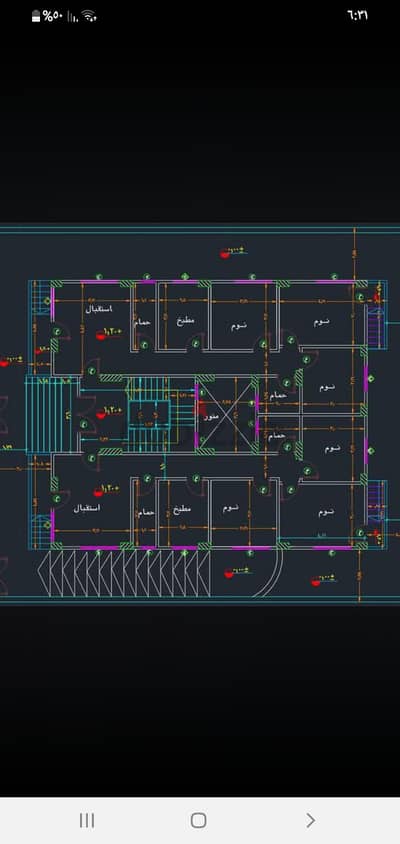Tap the battery percentage text
The height and width of the screenshot is (844, 400).
pyautogui.click(x=53, y=16)
